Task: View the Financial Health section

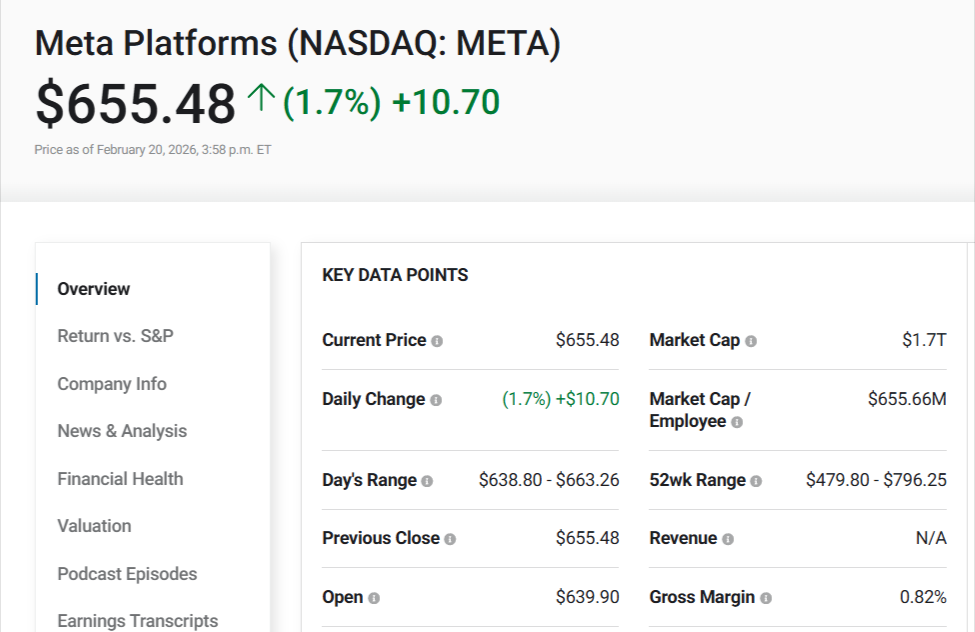Action: coord(120,478)
